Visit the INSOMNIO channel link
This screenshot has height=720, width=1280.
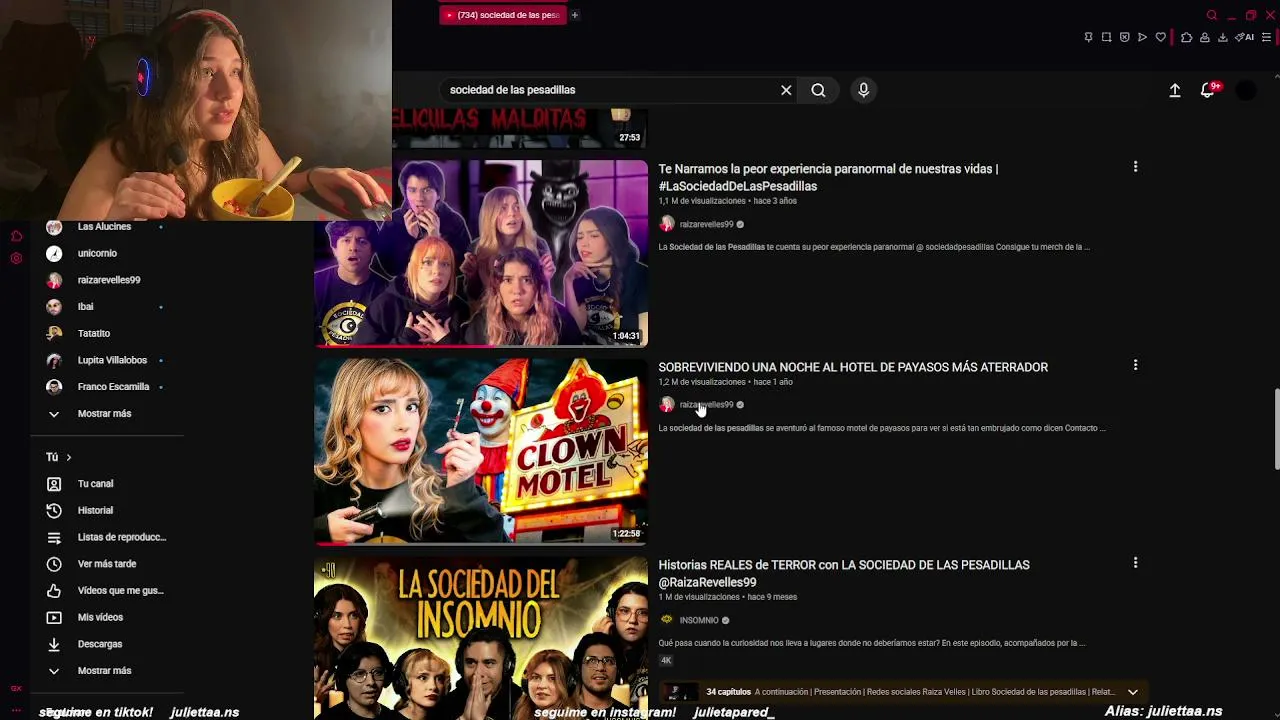coord(699,620)
